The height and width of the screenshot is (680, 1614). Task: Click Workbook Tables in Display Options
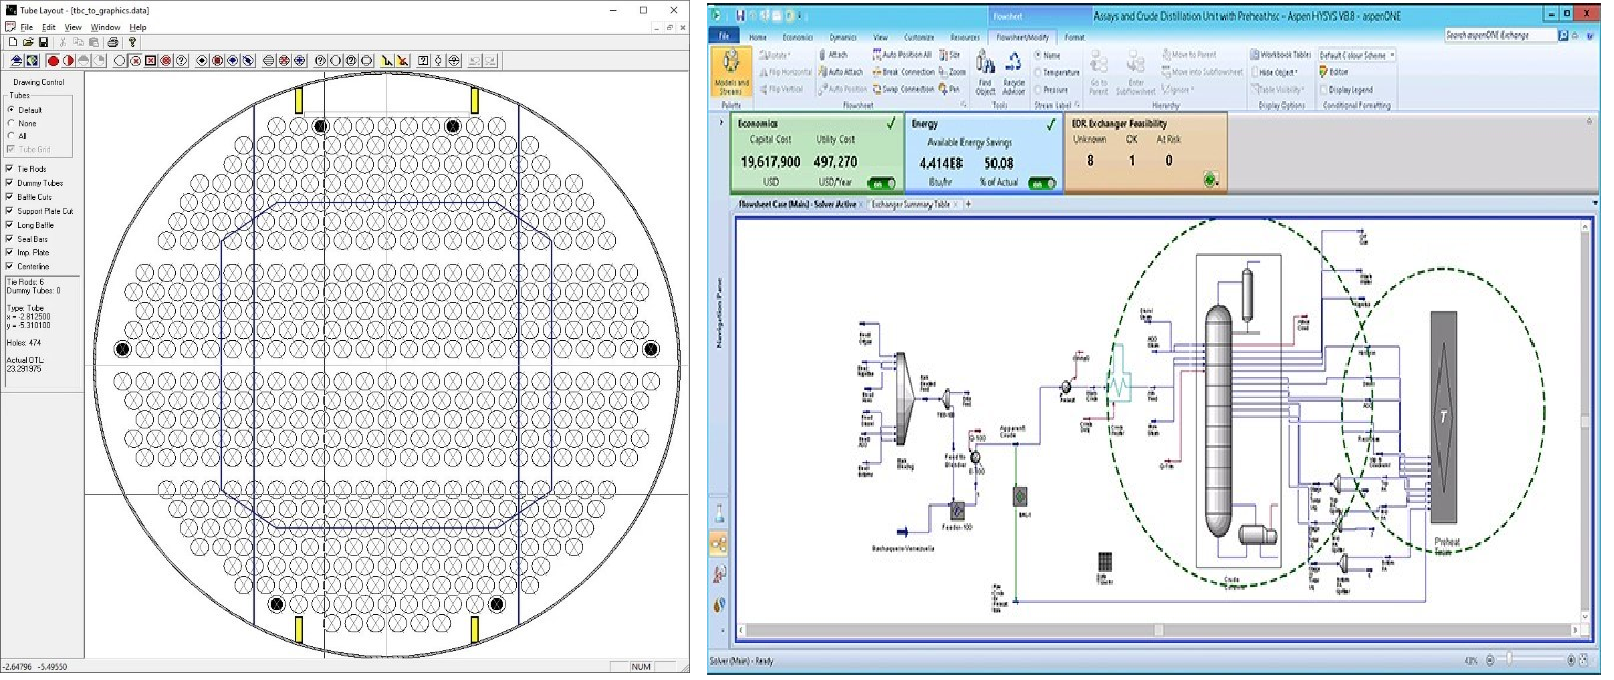pyautogui.click(x=1280, y=55)
